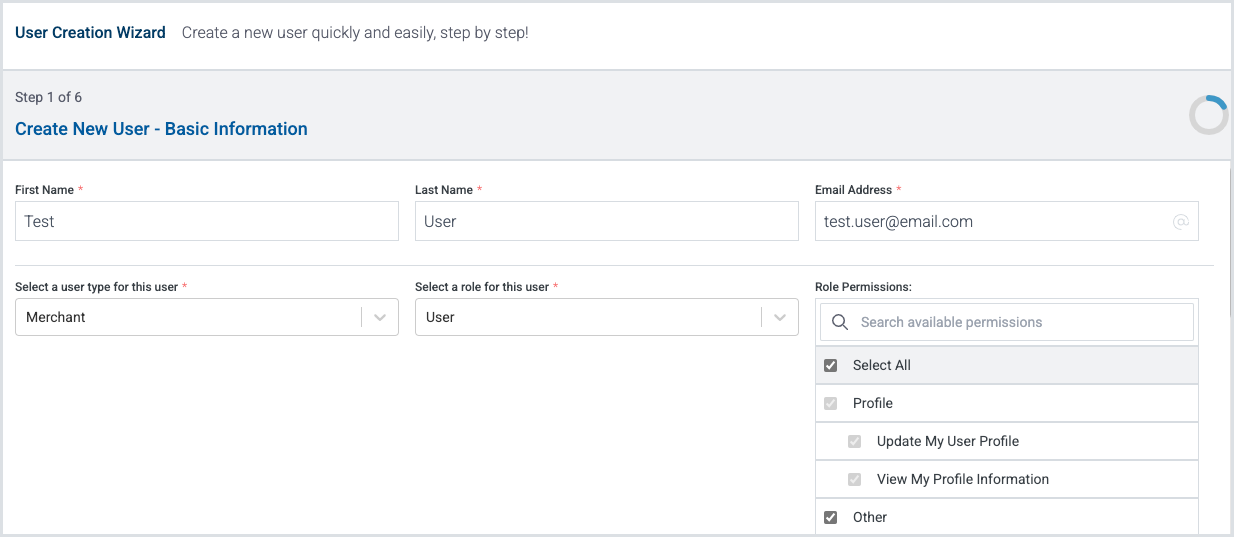
Task: Click the Email Address input field
Action: pyautogui.click(x=990, y=222)
